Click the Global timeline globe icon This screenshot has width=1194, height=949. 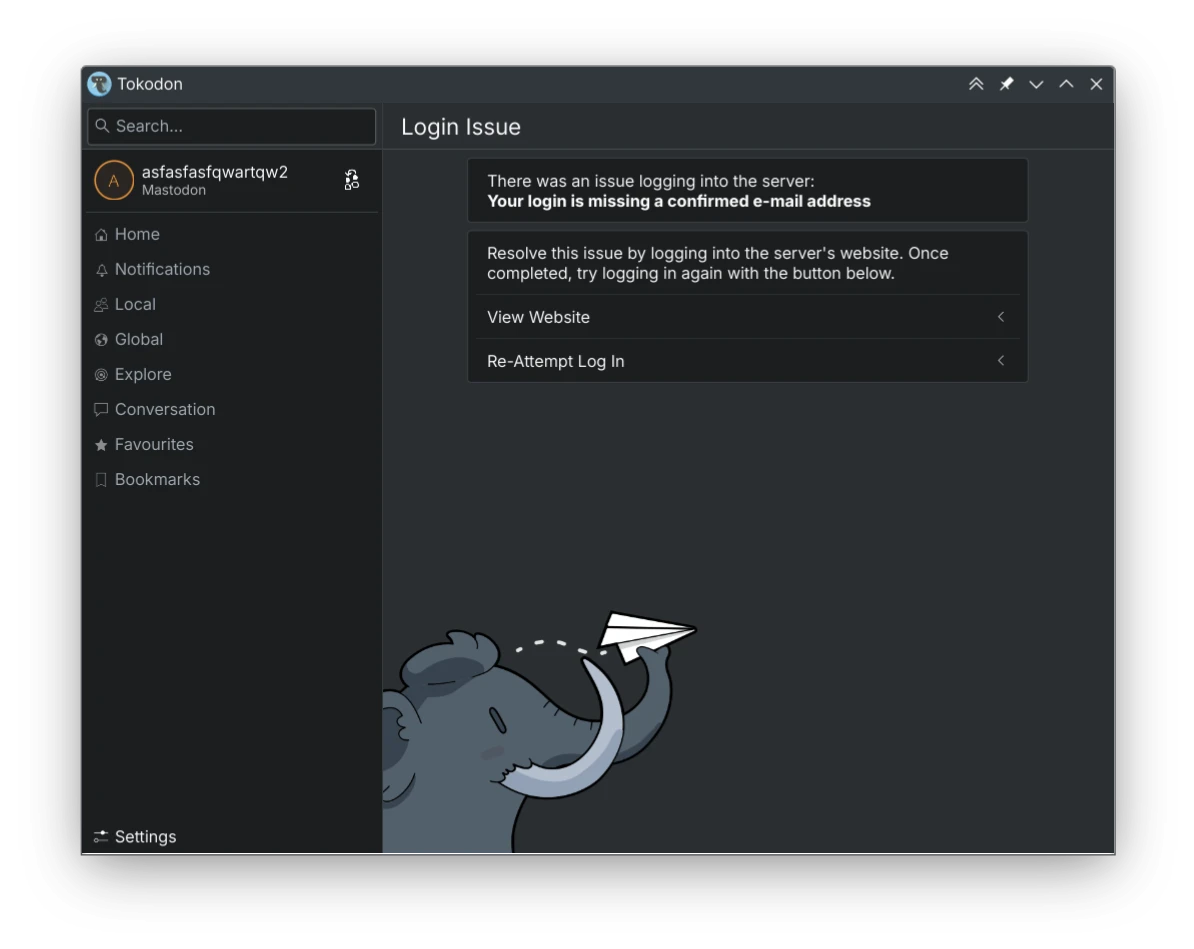[x=101, y=340]
